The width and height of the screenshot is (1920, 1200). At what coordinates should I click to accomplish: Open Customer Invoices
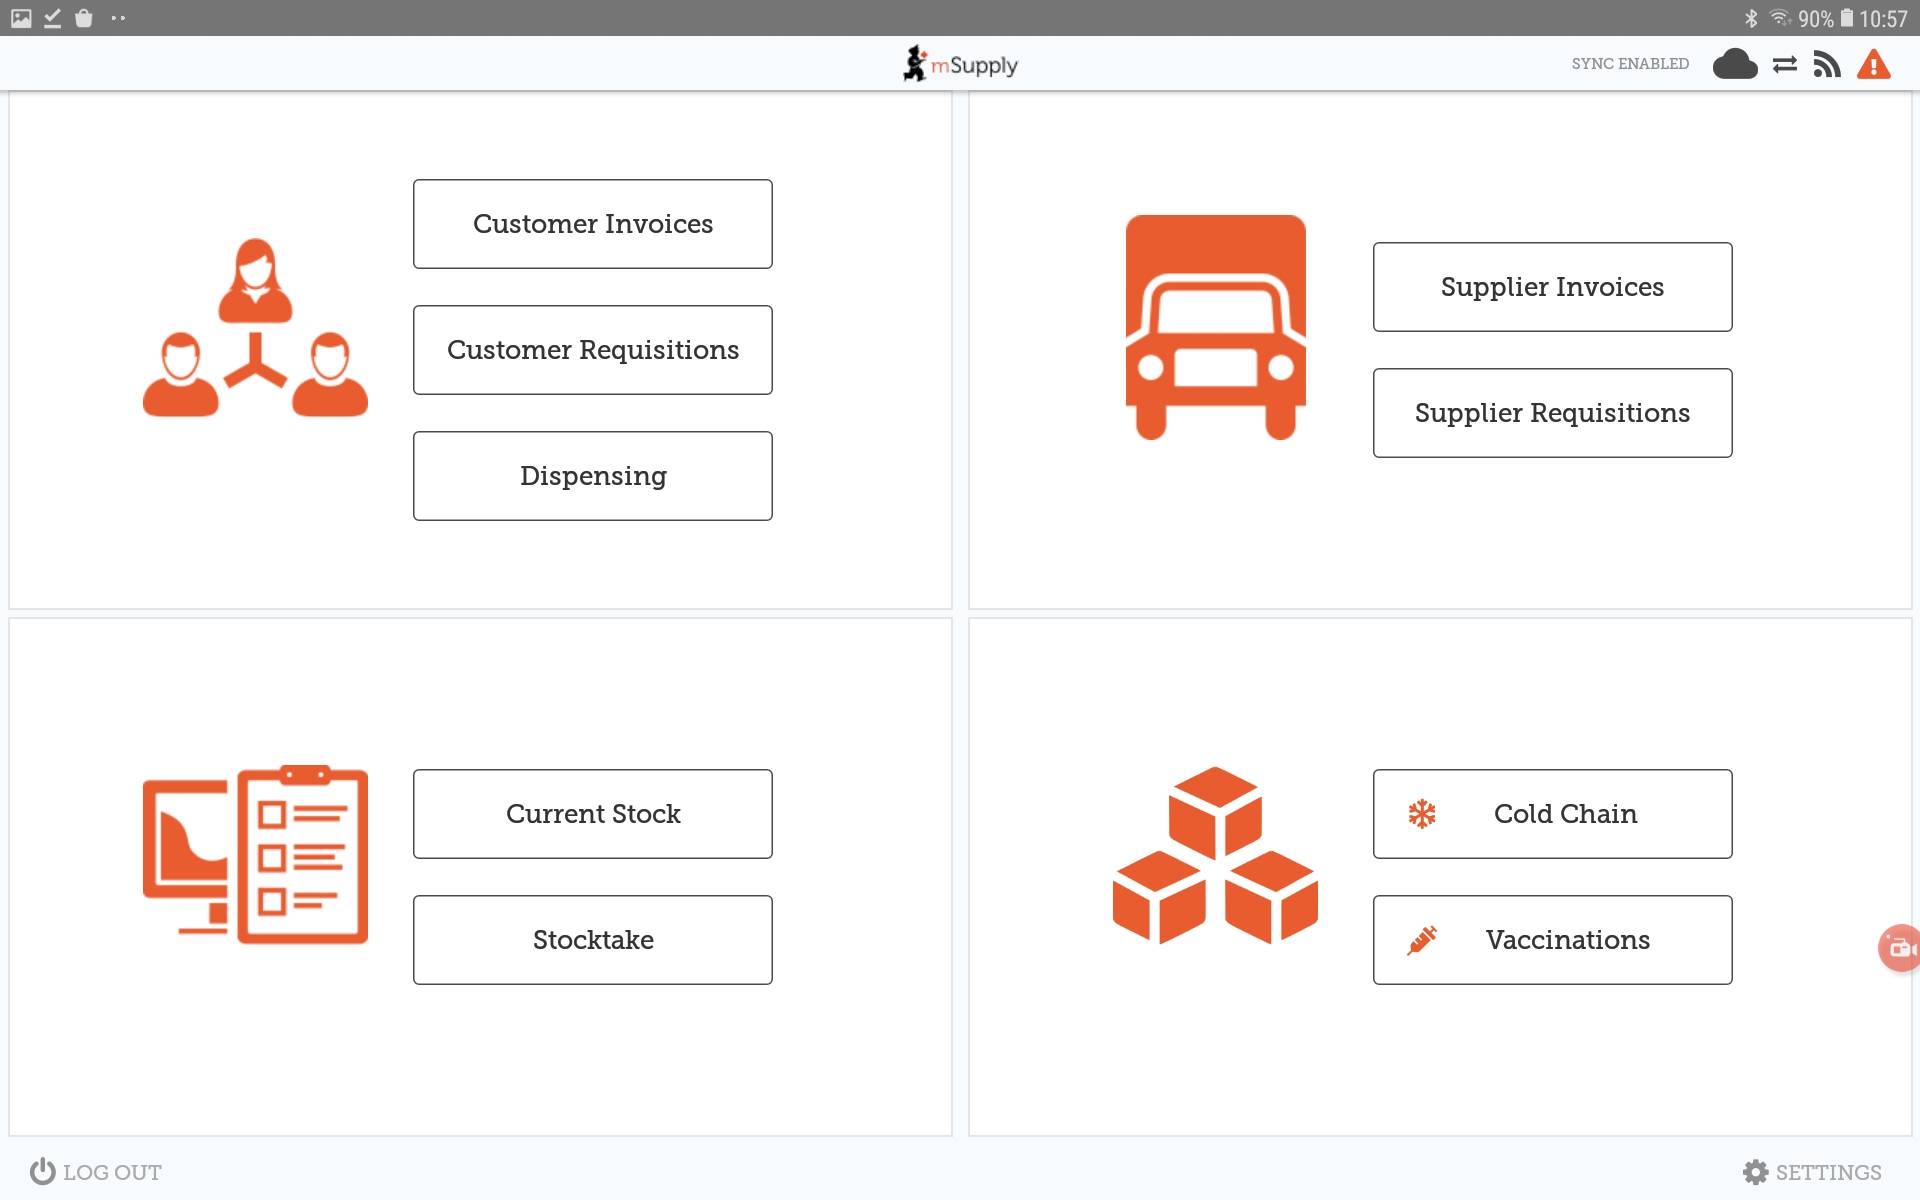tap(592, 224)
